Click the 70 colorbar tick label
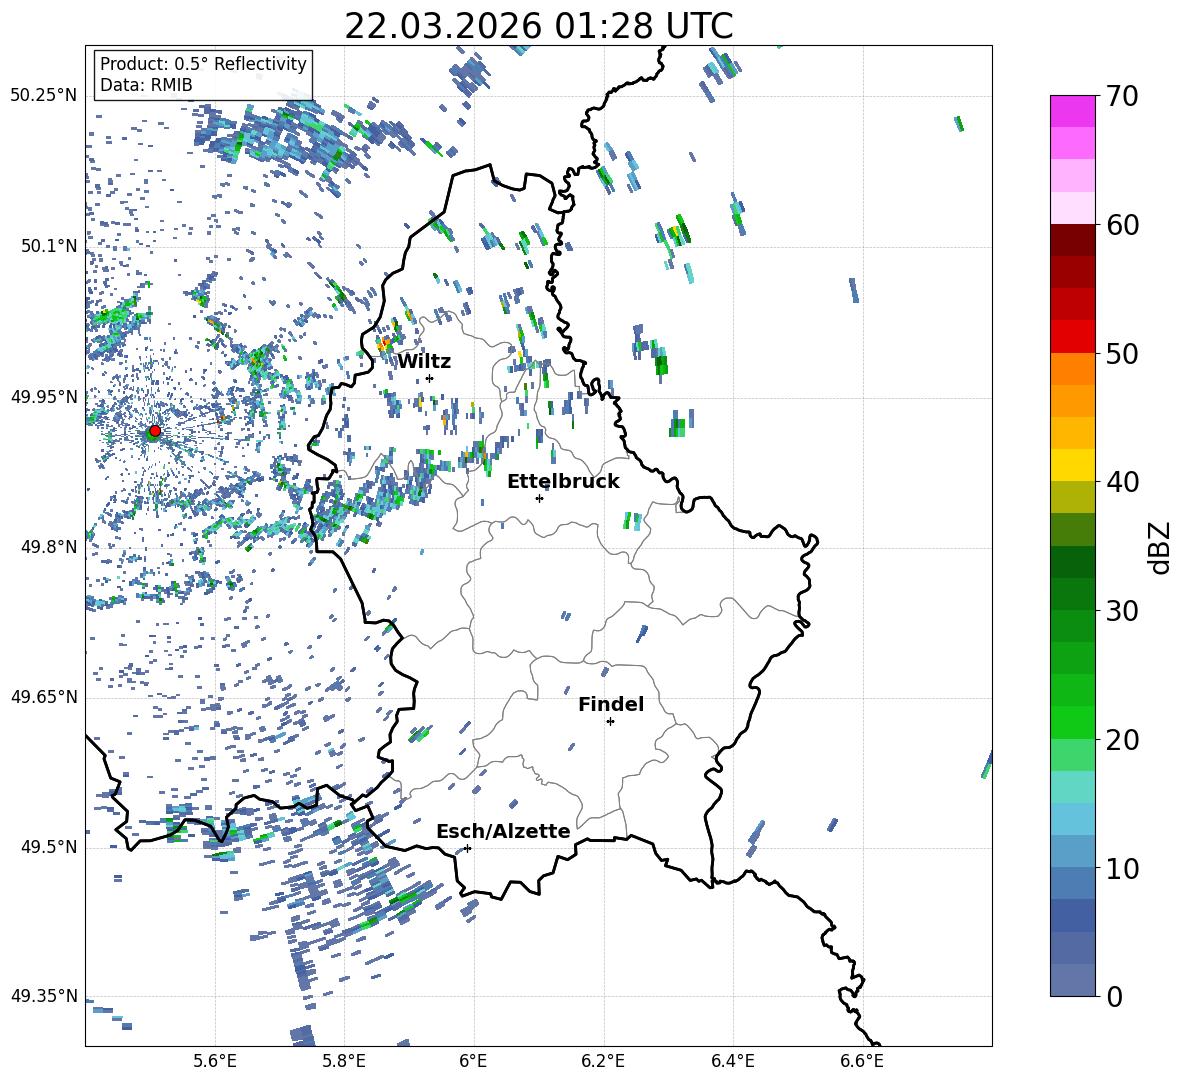 [1122, 96]
